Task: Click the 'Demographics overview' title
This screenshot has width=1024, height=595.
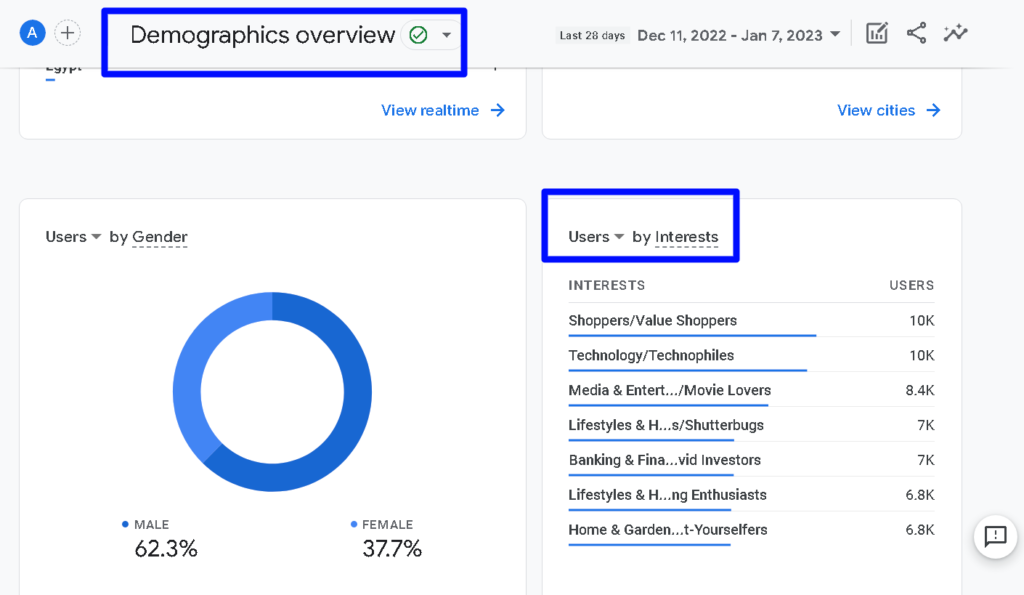Action: [263, 35]
